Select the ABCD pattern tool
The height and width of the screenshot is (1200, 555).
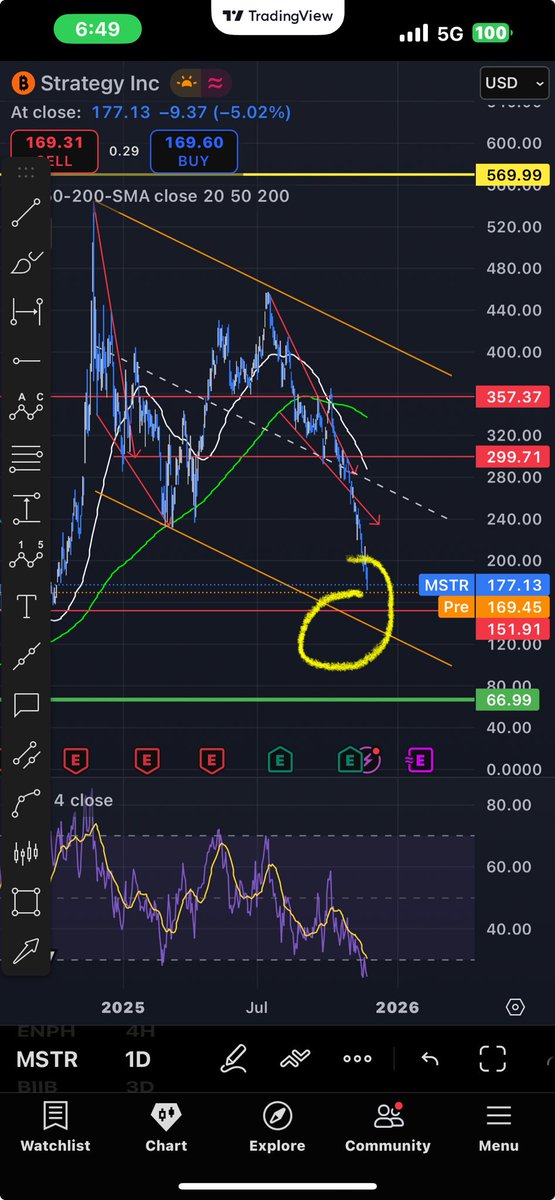(26, 409)
